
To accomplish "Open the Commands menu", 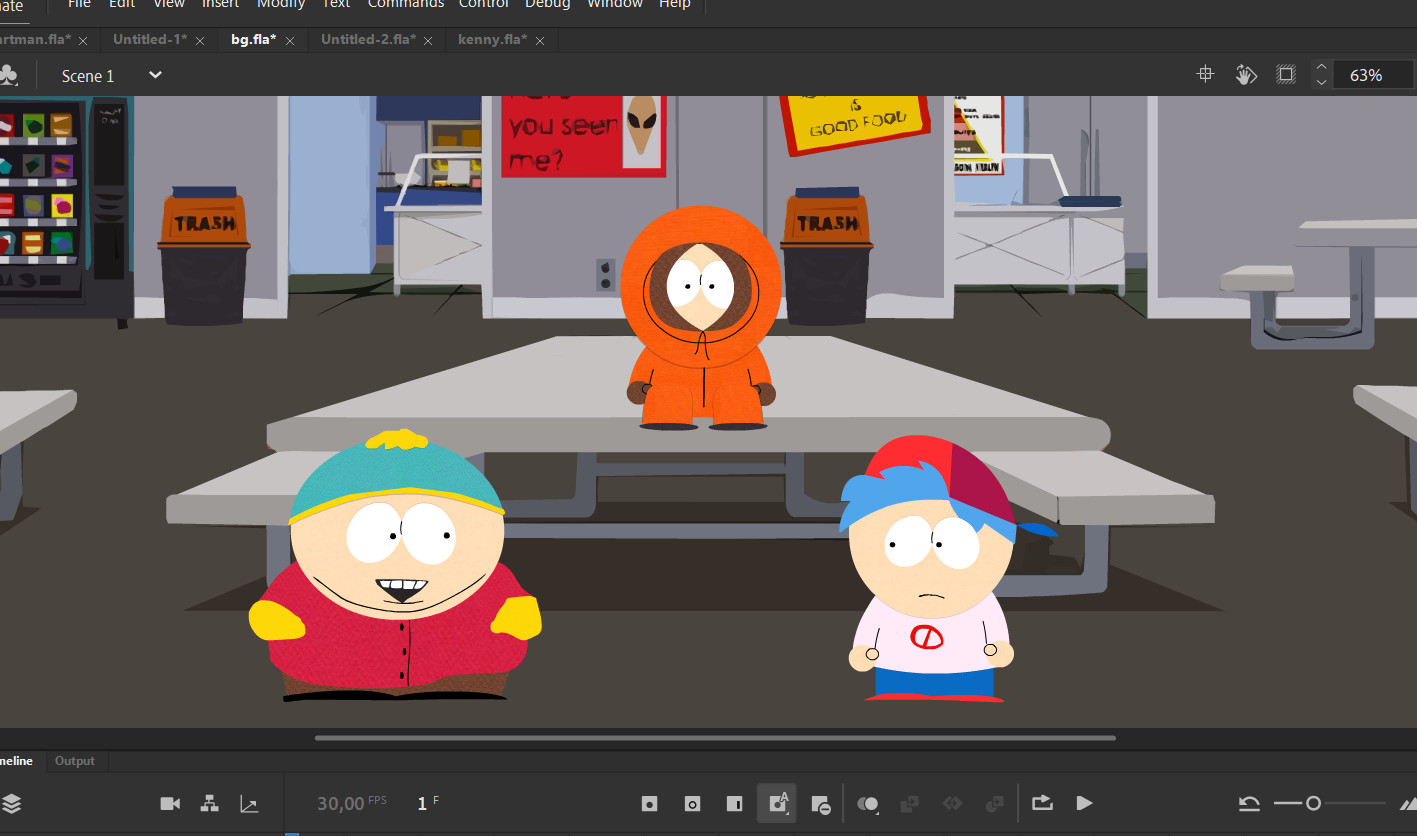I will pos(405,4).
